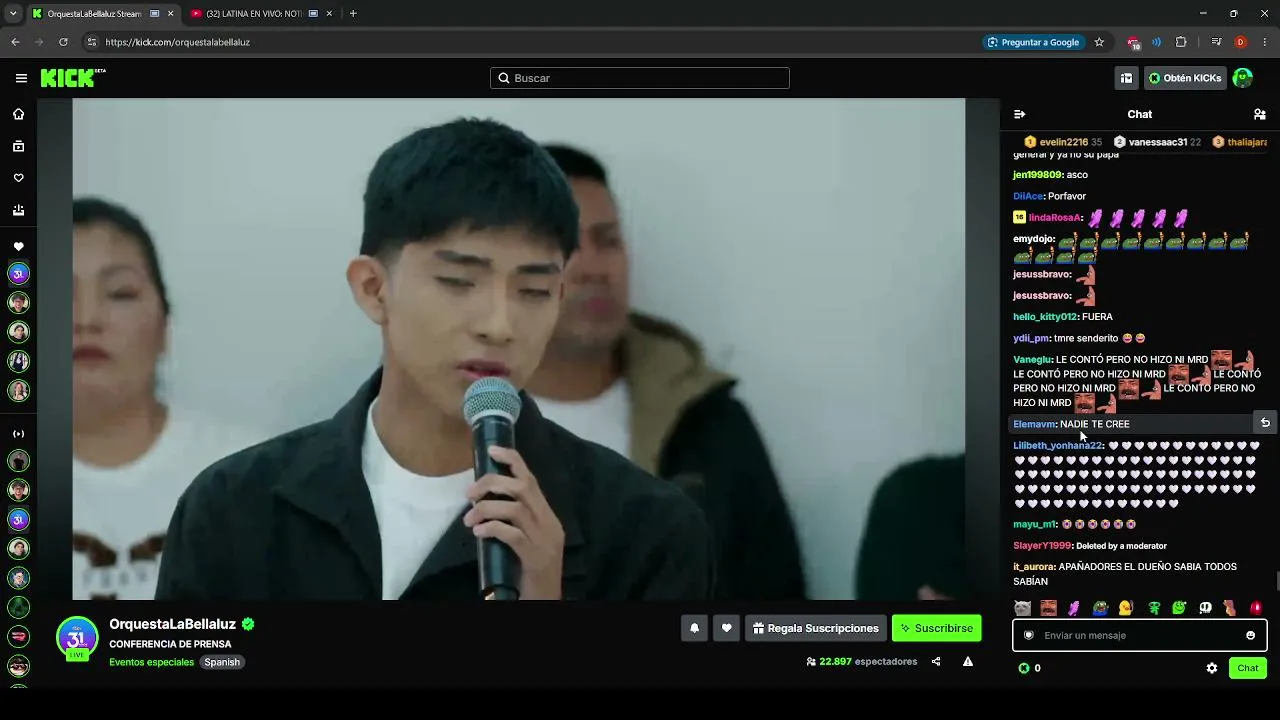Image resolution: width=1280 pixels, height=720 pixels.
Task: Open the tab search dropdown arrow
Action: coord(13,14)
